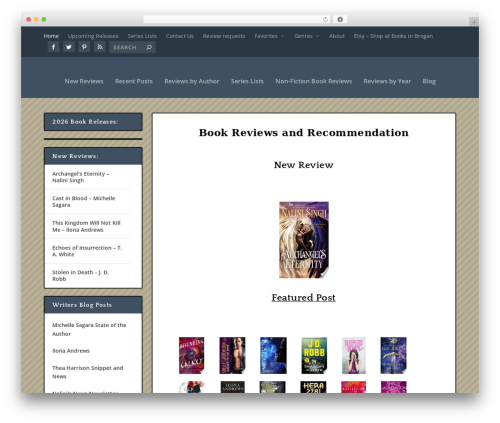Image resolution: width=500 pixels, height=423 pixels.
Task: Open Series Lists in top menu
Action: 142,36
